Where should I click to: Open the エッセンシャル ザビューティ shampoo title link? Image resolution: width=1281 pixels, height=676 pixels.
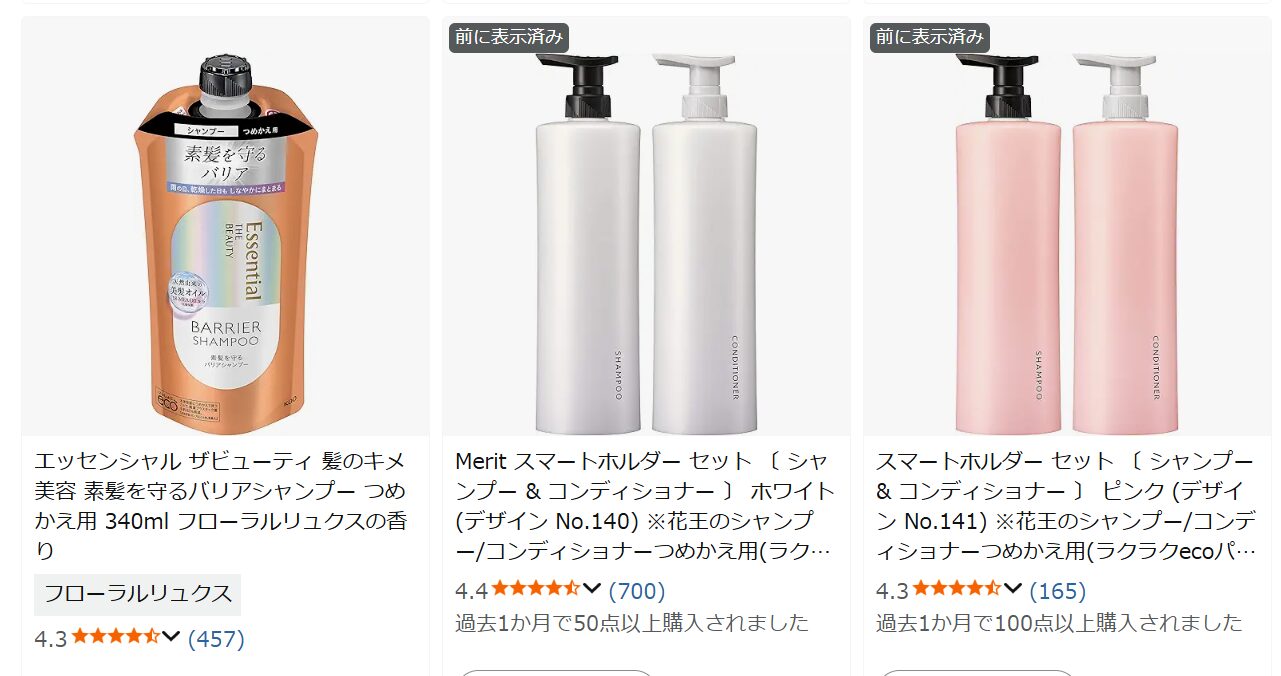(221, 506)
